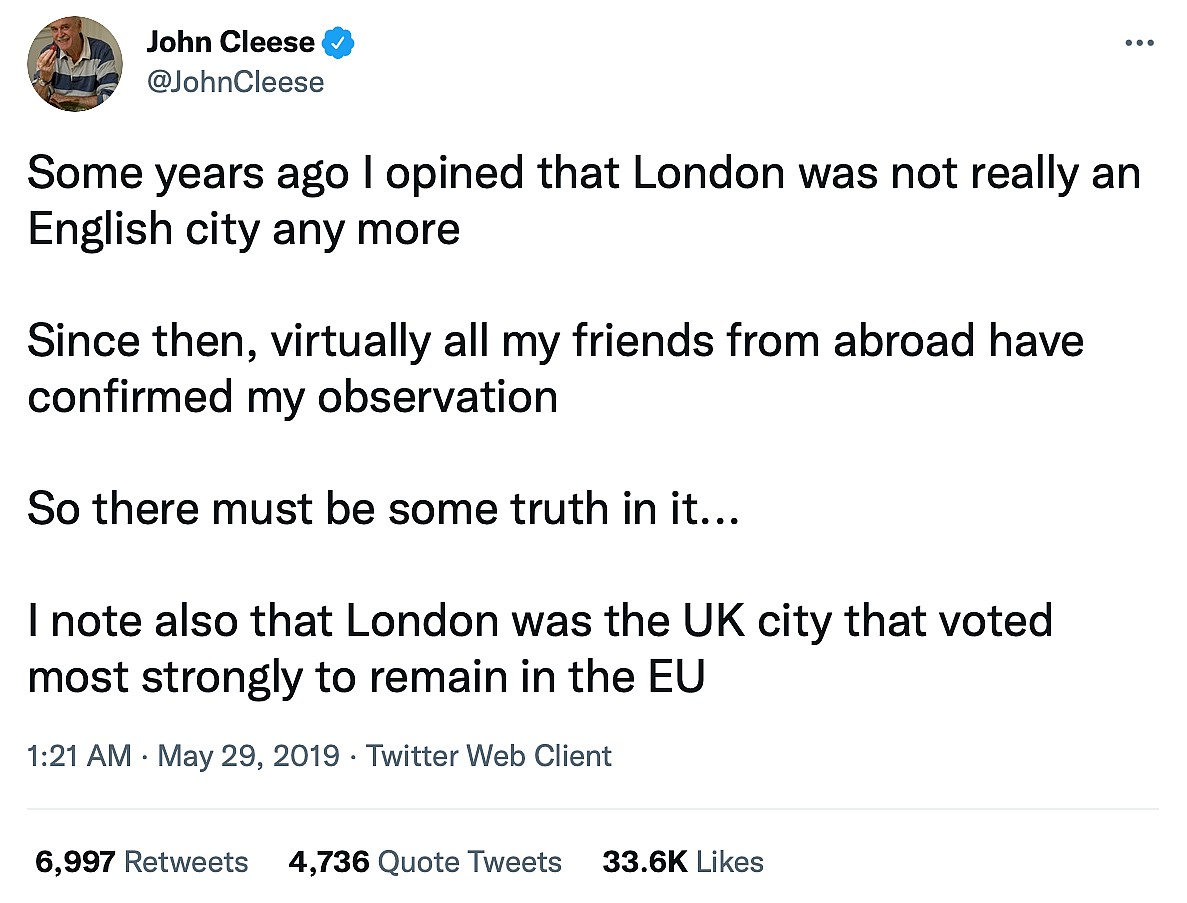Click the "most strongly to remain" line

(366, 677)
